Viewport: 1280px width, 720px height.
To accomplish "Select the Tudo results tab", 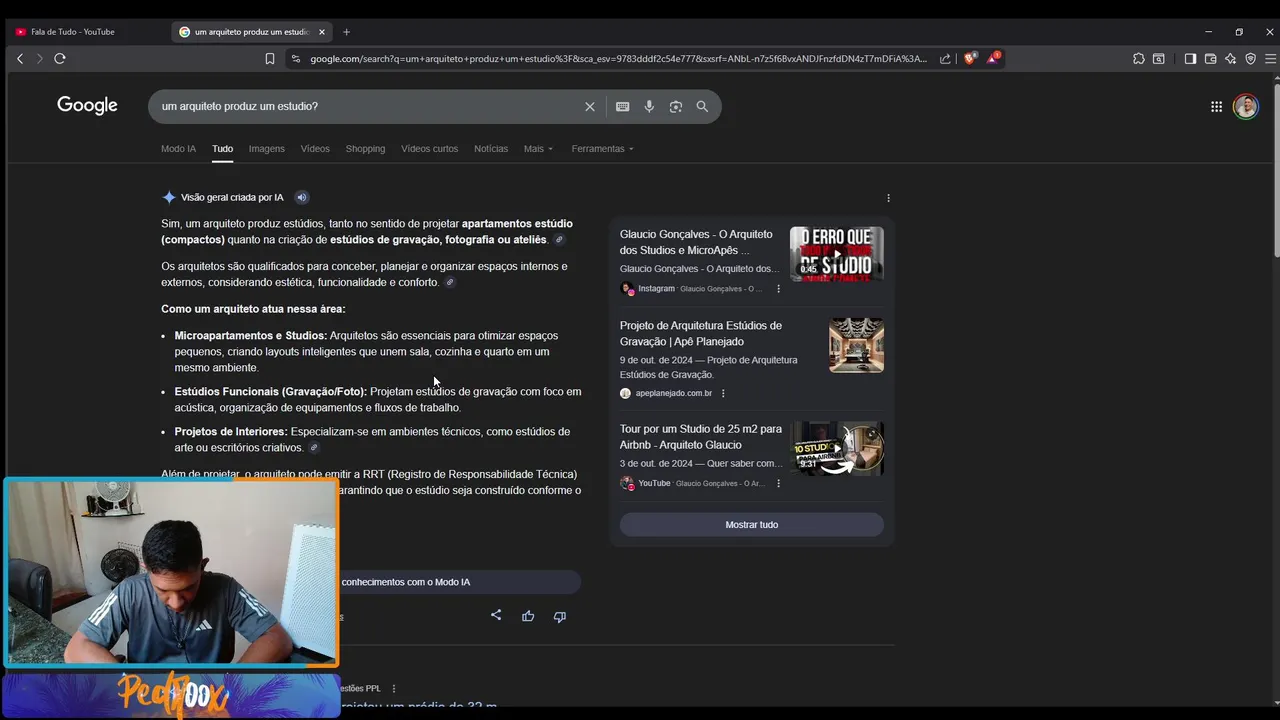I will click(x=222, y=149).
